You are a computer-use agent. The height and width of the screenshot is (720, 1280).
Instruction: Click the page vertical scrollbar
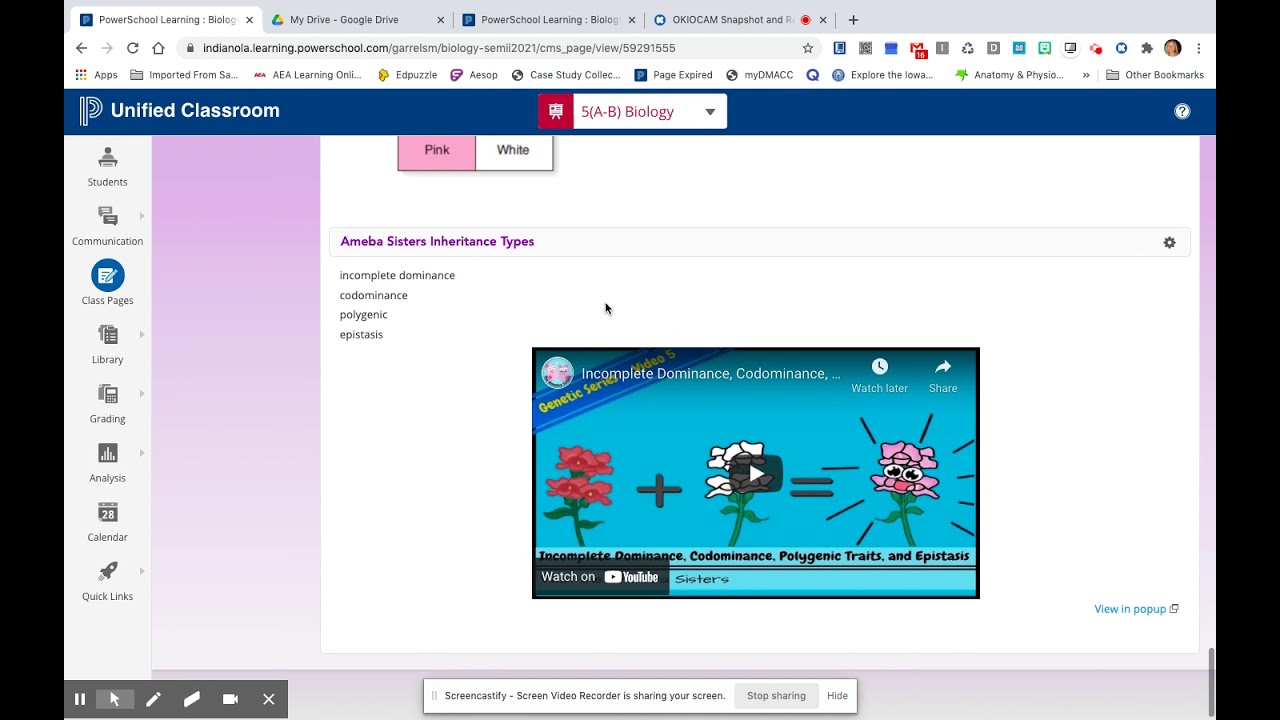1211,681
